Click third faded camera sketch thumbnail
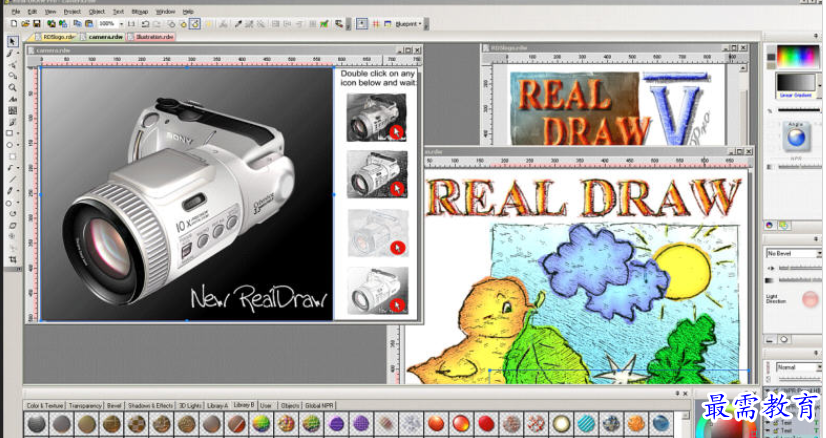This screenshot has width=826, height=438. tap(377, 232)
